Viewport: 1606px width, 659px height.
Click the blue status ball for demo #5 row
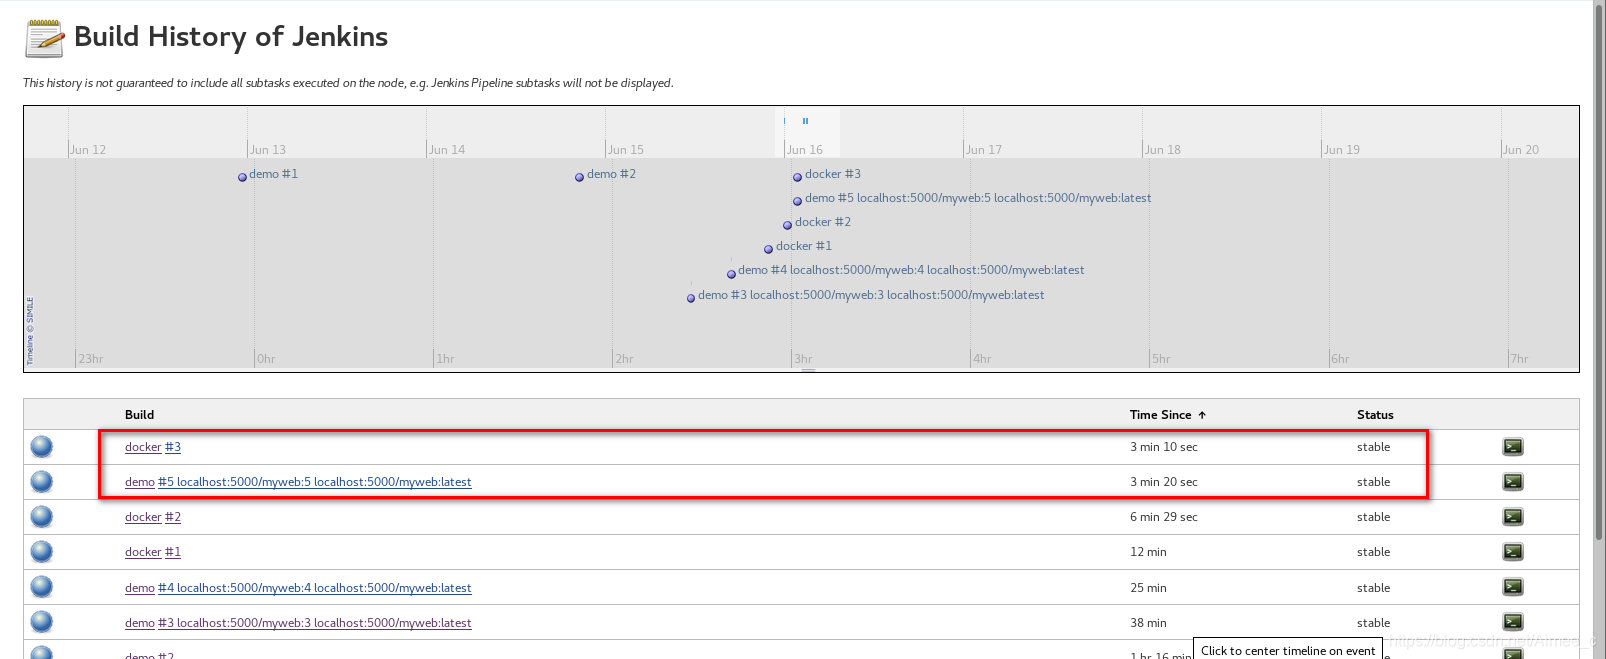42,481
